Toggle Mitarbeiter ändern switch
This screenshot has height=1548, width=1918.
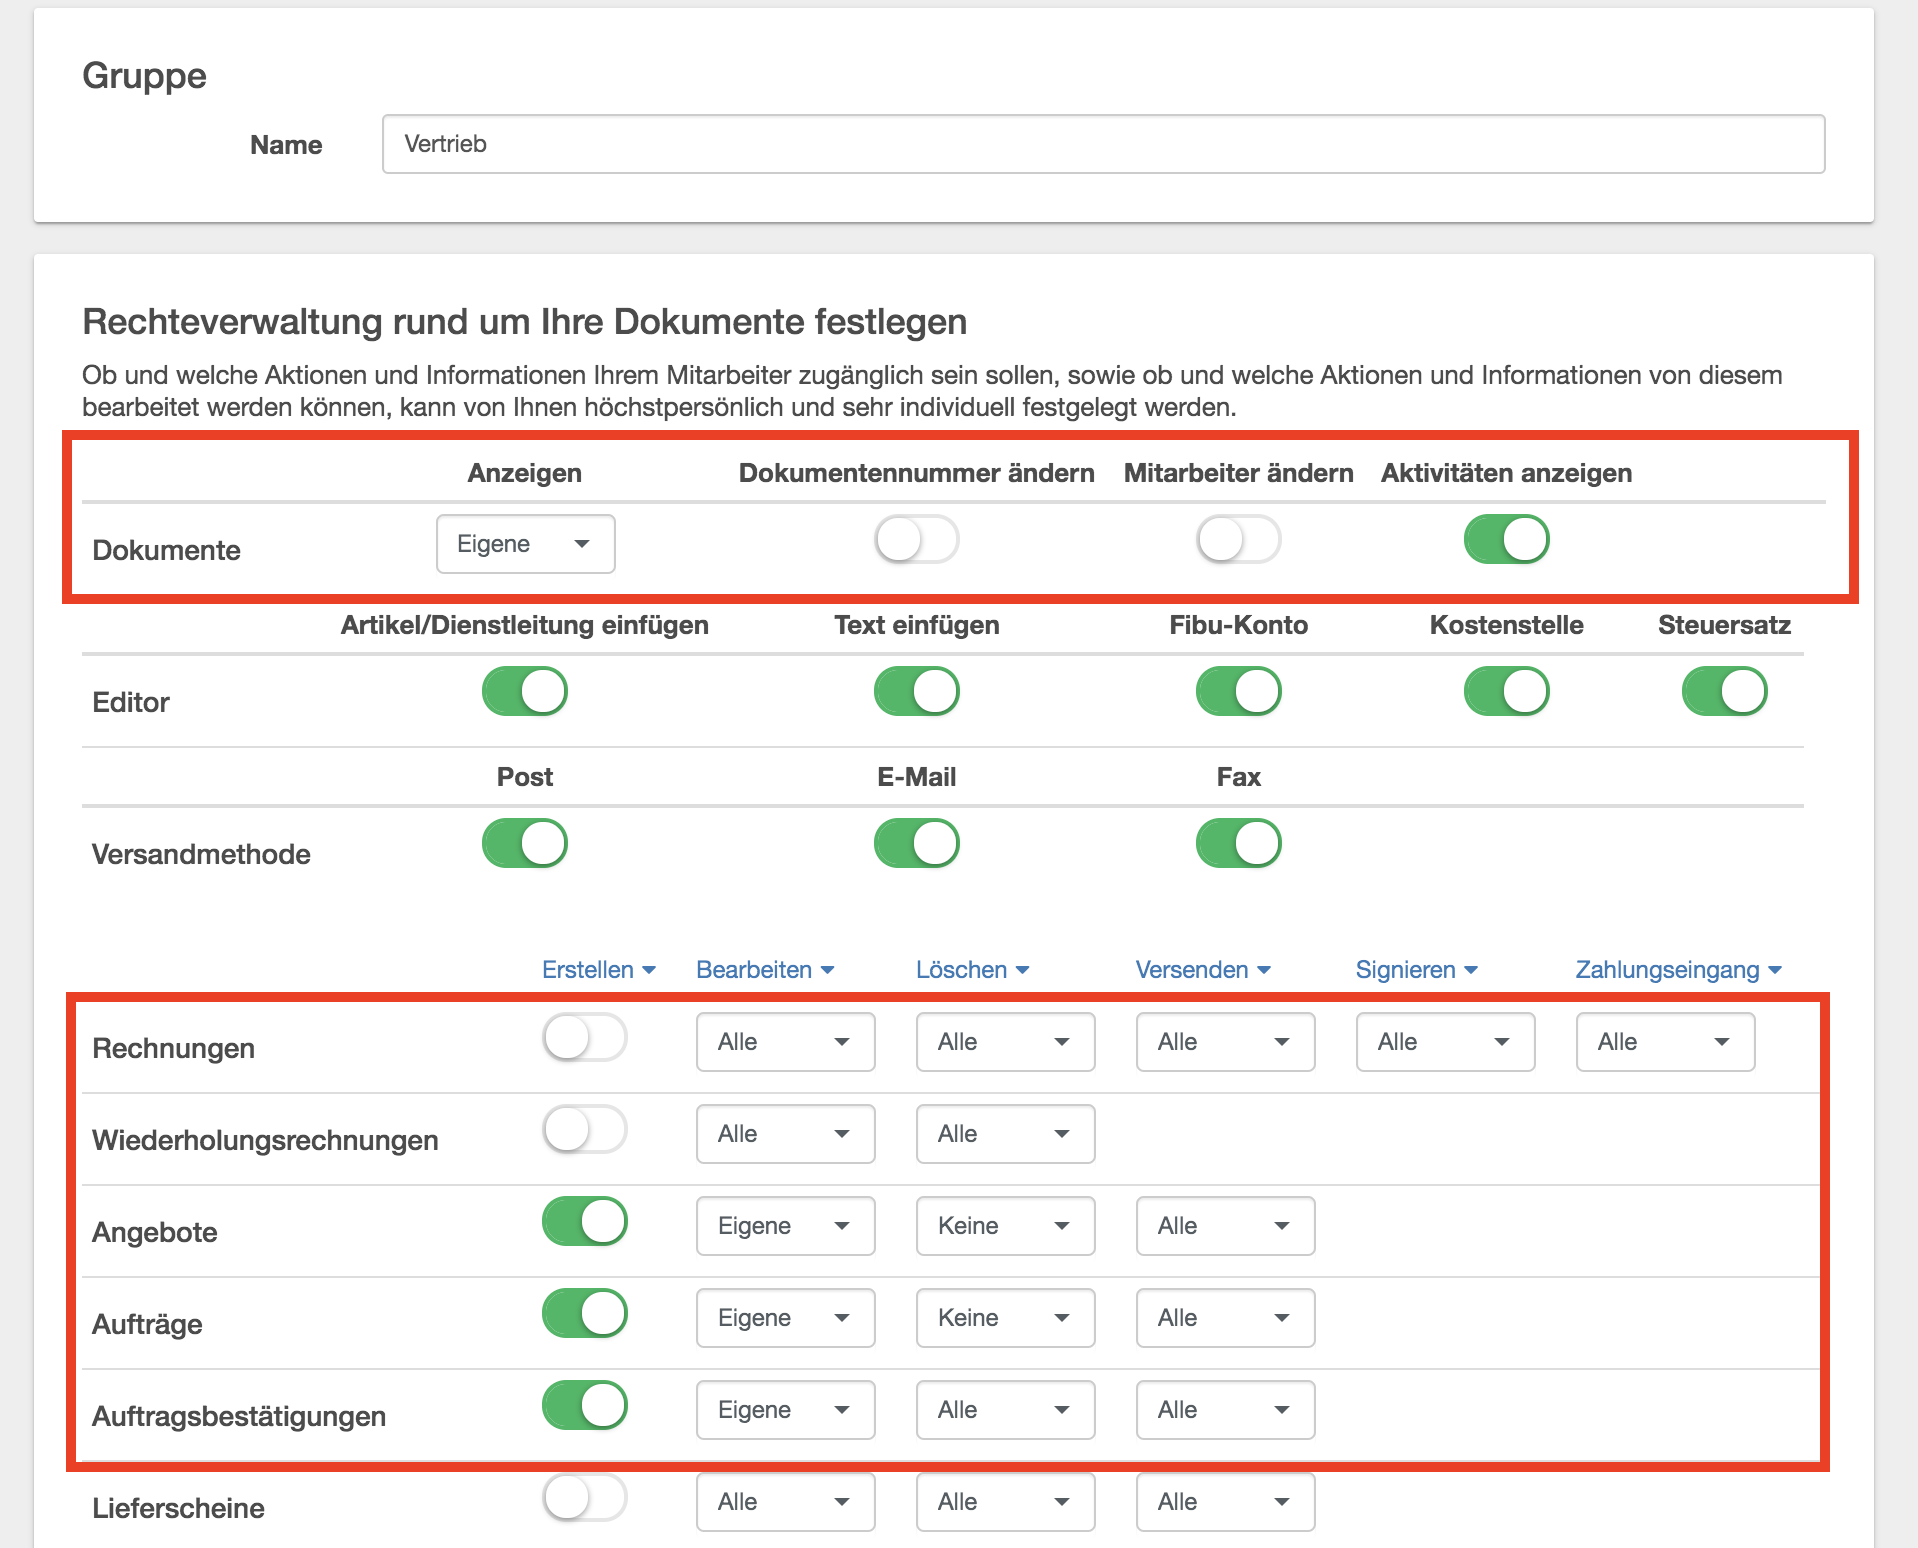(x=1238, y=540)
